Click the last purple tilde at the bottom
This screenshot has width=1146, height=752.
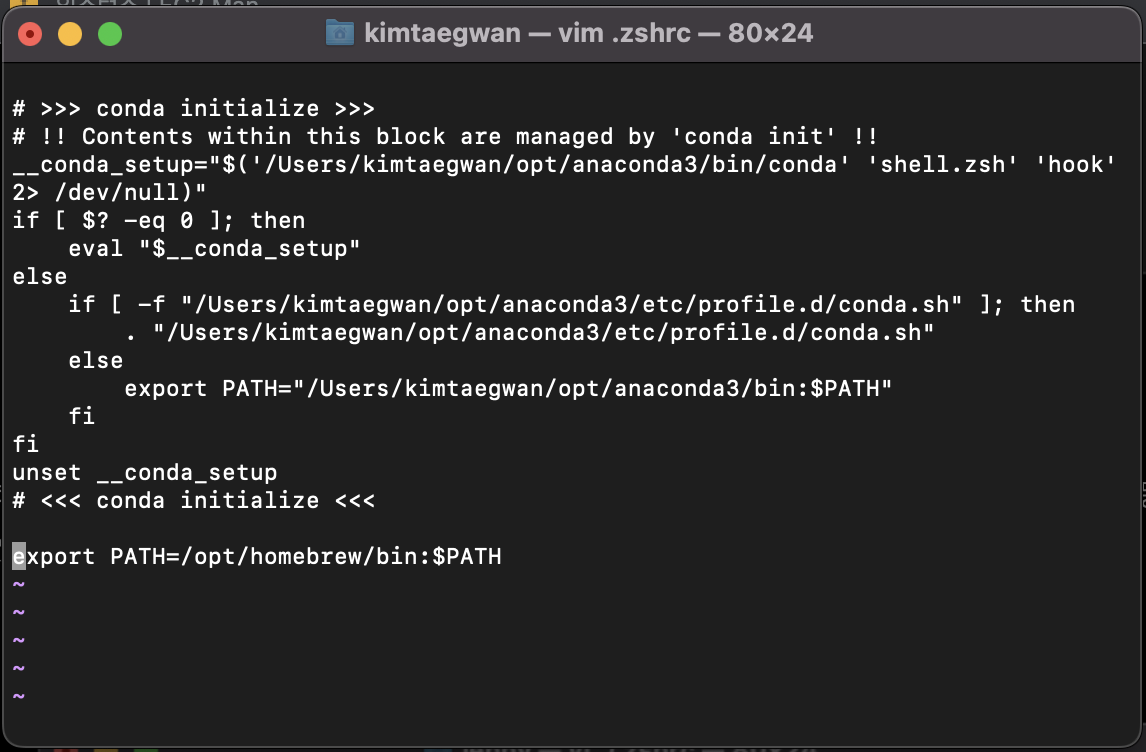click(19, 696)
